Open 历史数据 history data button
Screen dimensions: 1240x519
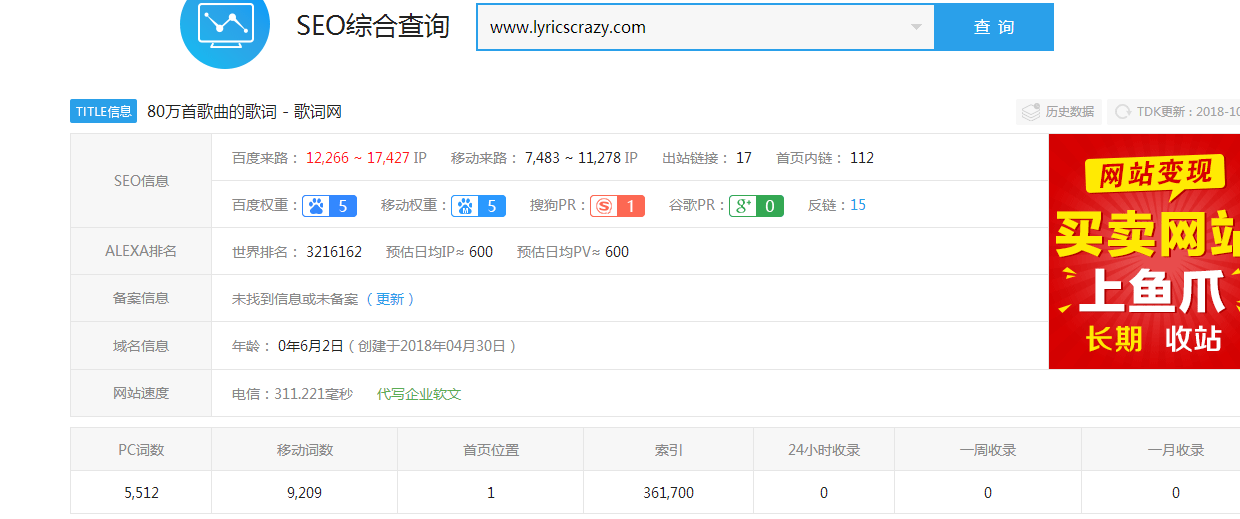tap(1059, 112)
